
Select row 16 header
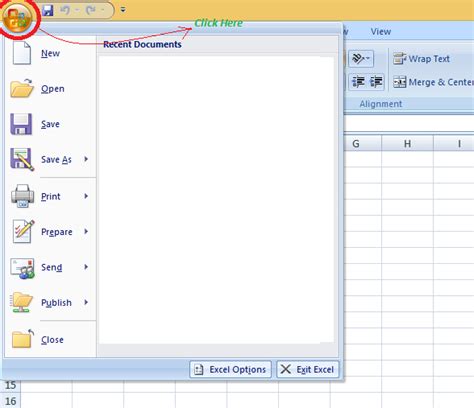10,401
